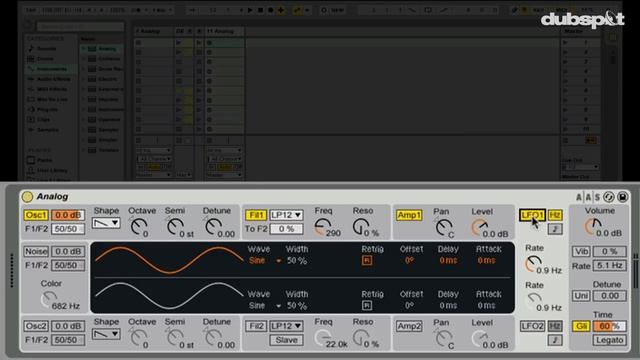Click Osc1 Semi knob

coord(176,226)
